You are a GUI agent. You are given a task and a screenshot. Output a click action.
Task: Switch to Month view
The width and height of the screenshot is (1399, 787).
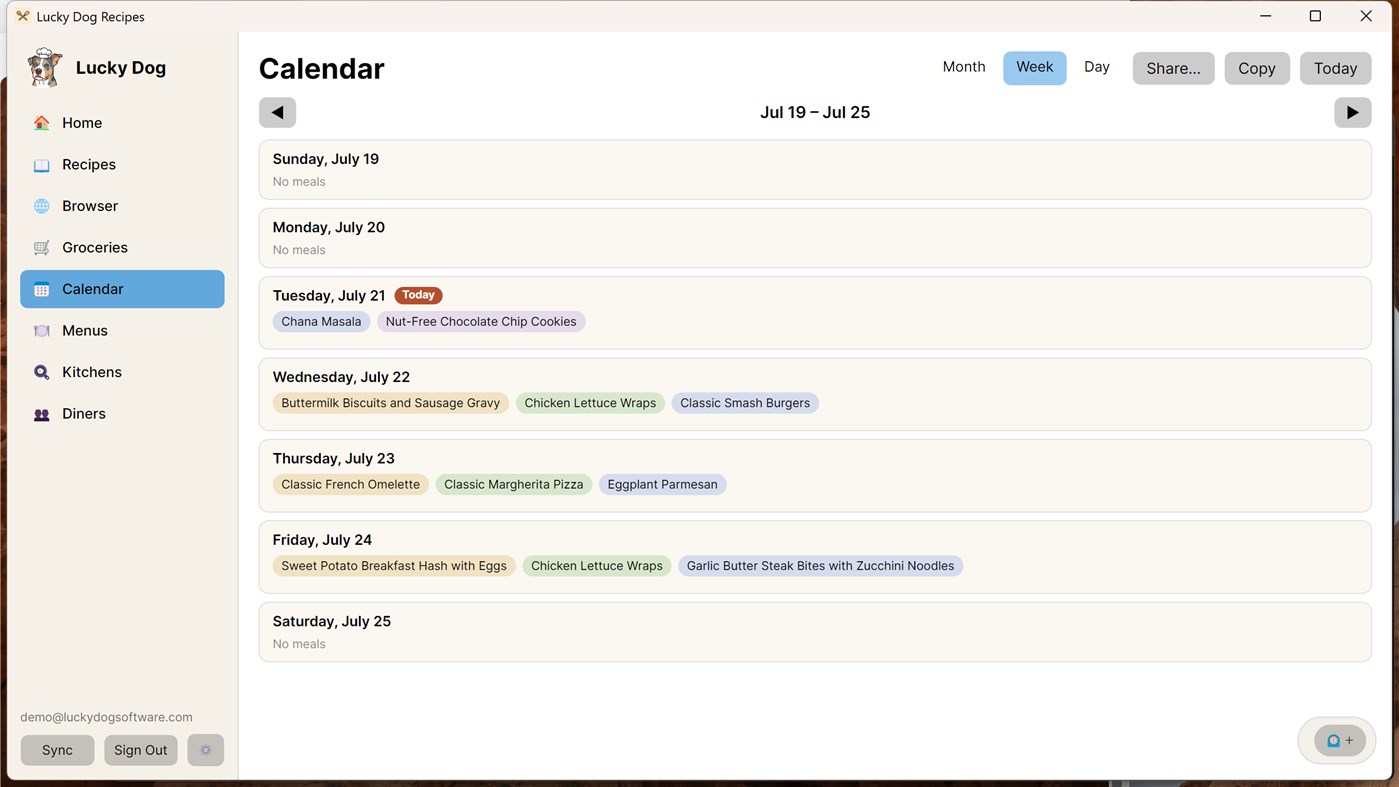964,67
